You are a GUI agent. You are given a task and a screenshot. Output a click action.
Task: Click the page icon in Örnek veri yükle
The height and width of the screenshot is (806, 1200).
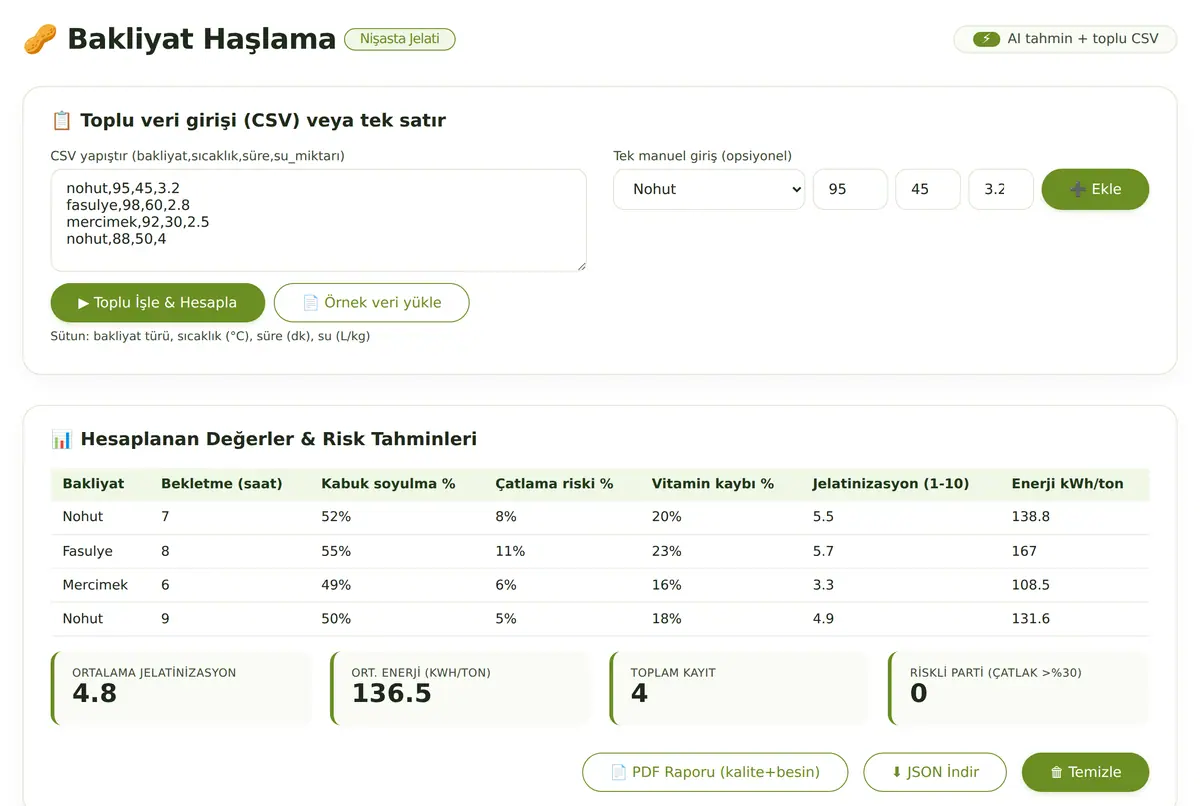pyautogui.click(x=311, y=302)
